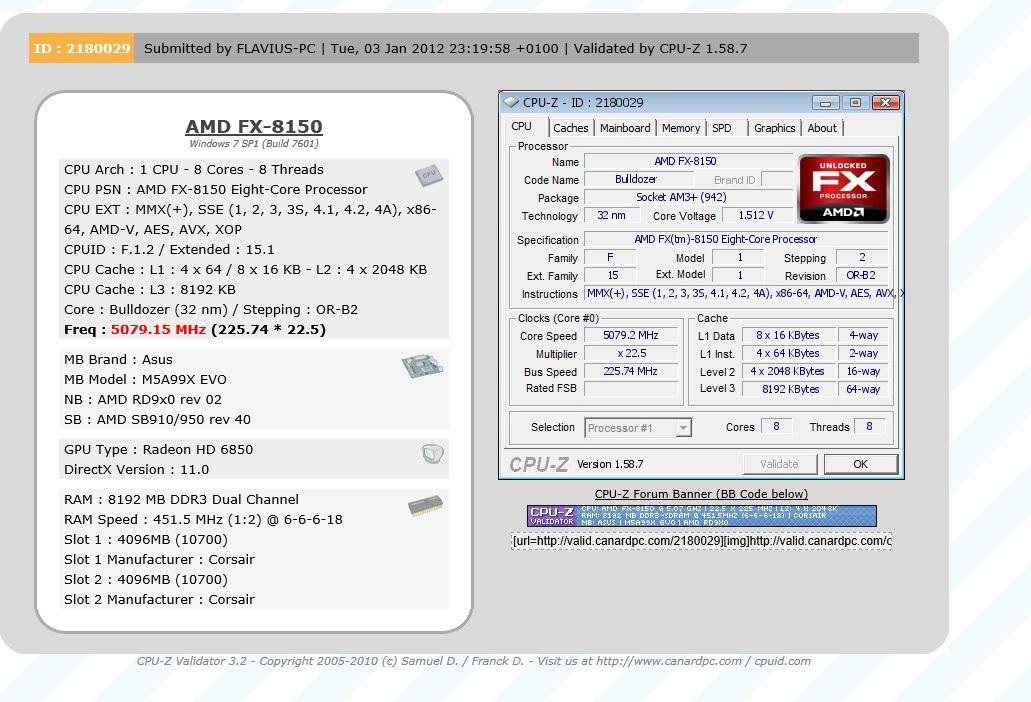Click the L1 Inst. 4 x 64 KBytes value
This screenshot has width=1031, height=702.
click(789, 353)
